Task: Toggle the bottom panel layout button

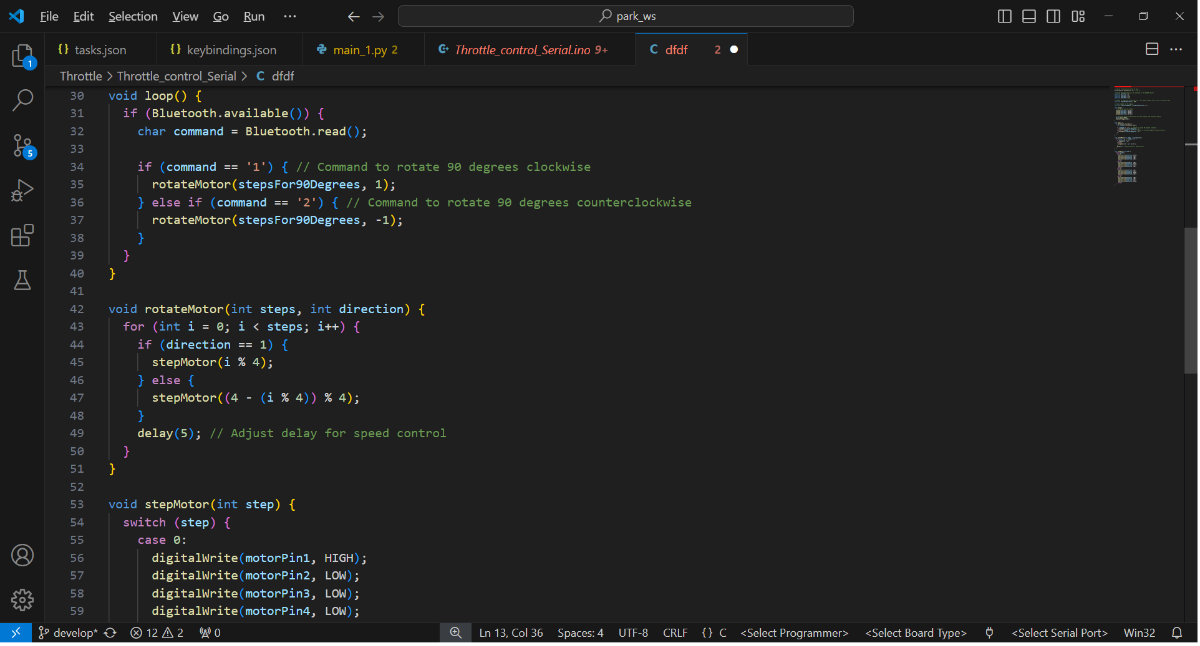Action: 1029,16
